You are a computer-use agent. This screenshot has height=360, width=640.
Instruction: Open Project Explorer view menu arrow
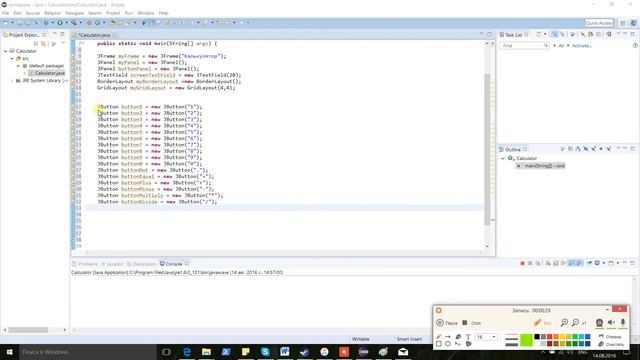63,43
